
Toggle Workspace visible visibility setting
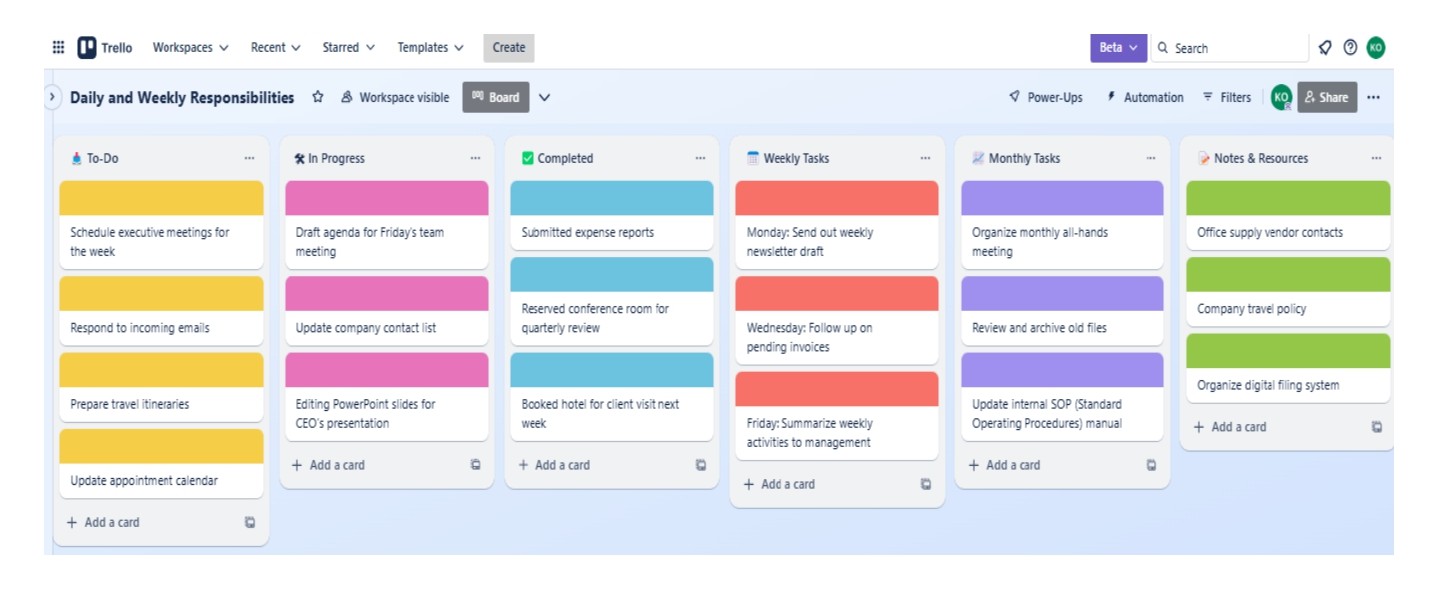395,97
